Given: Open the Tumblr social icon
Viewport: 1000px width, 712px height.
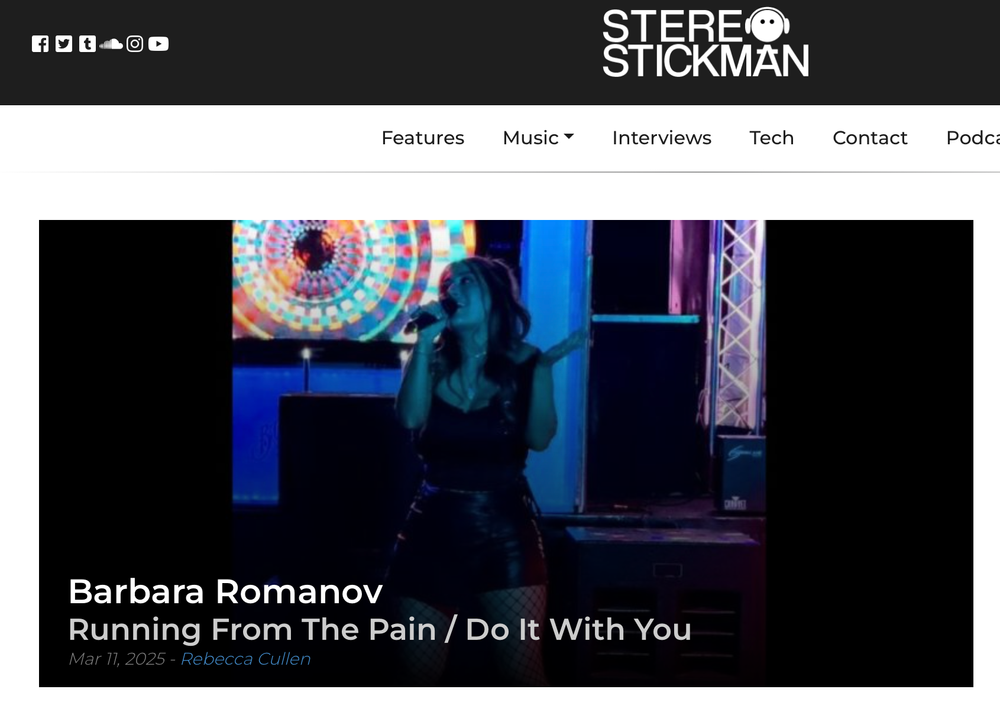Looking at the screenshot, I should 87,44.
